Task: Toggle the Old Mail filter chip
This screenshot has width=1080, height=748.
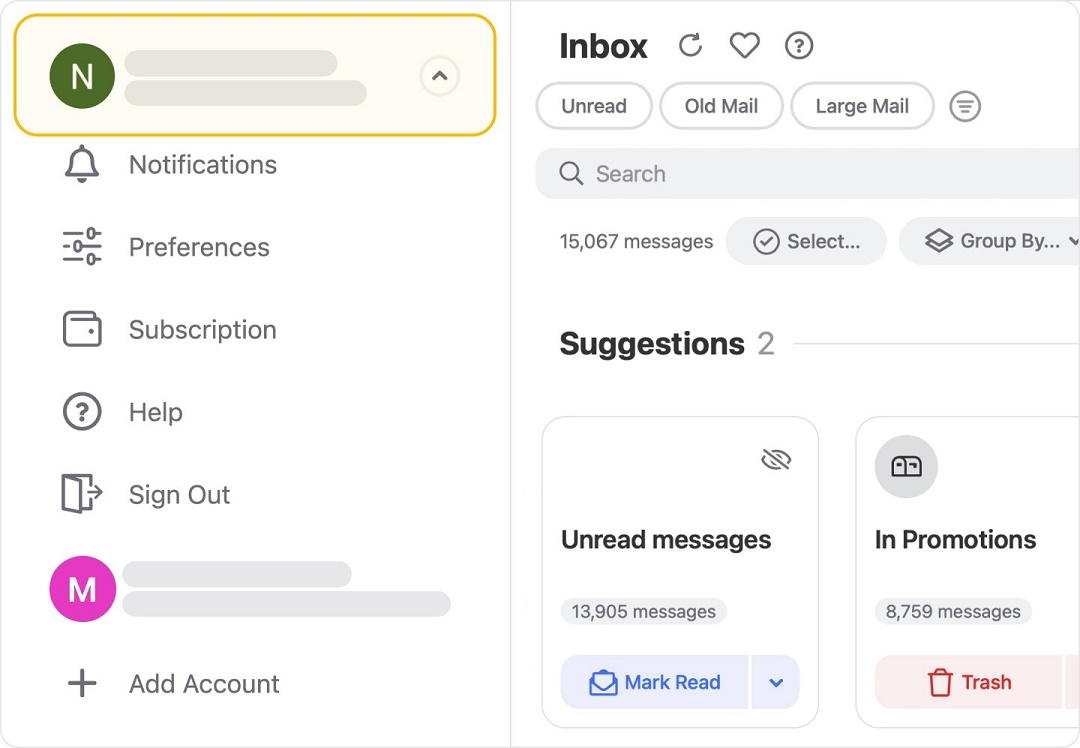Action: point(721,106)
